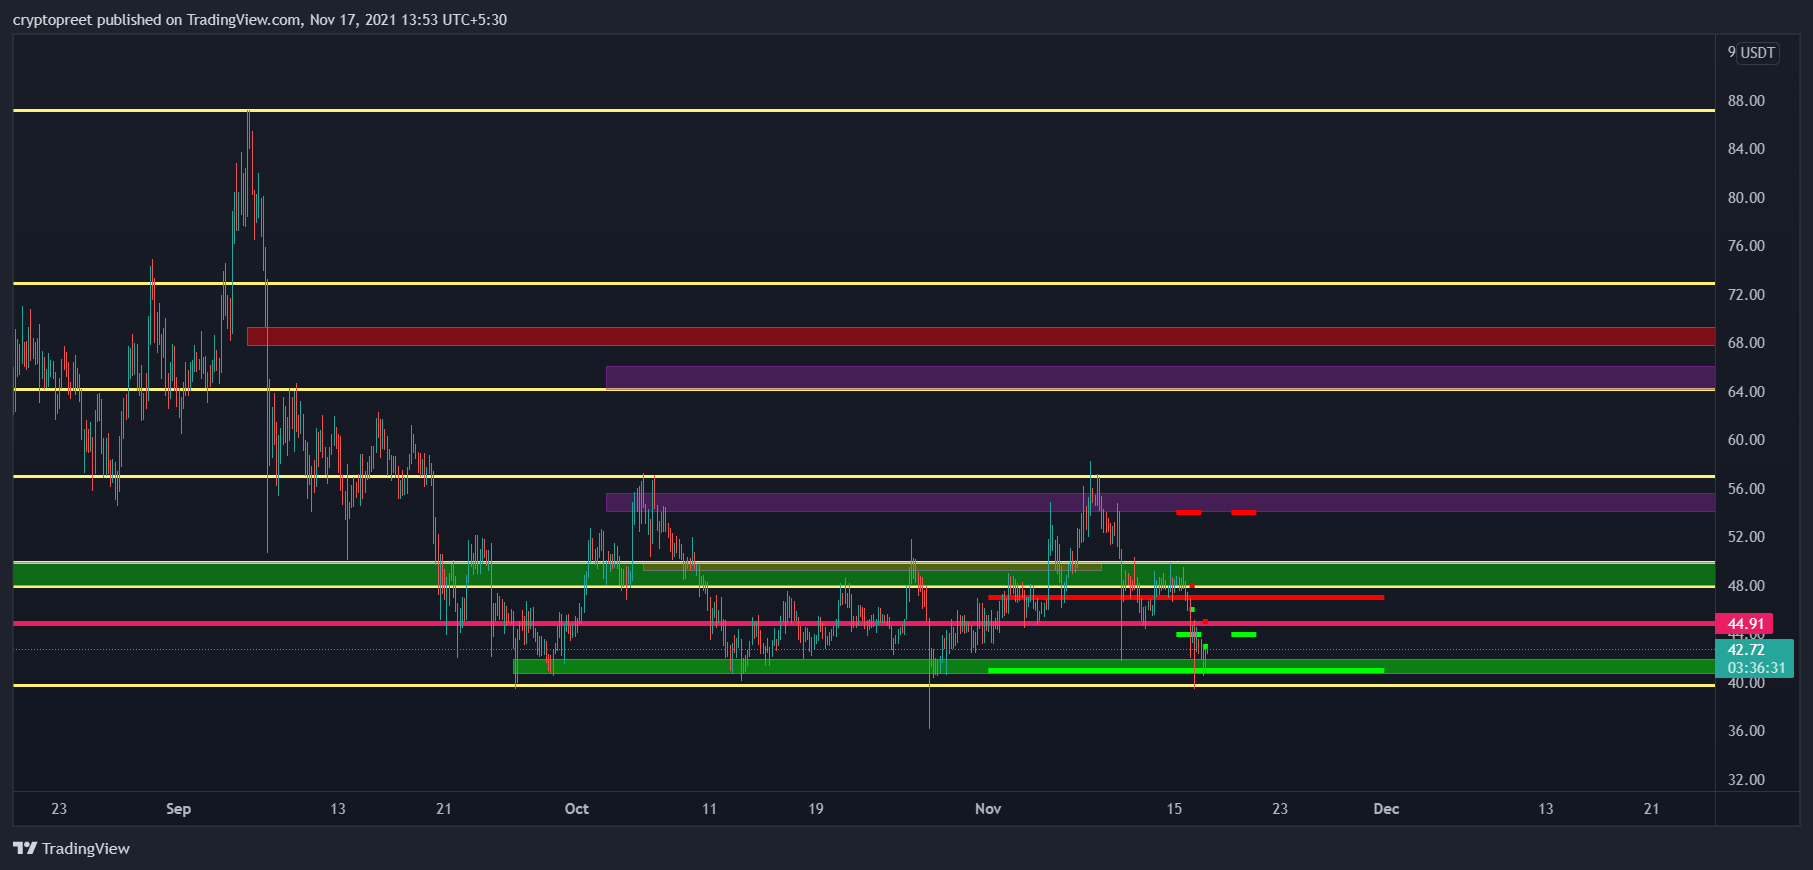Click the 88.00 price axis label
This screenshot has width=1813, height=870.
pos(1746,101)
